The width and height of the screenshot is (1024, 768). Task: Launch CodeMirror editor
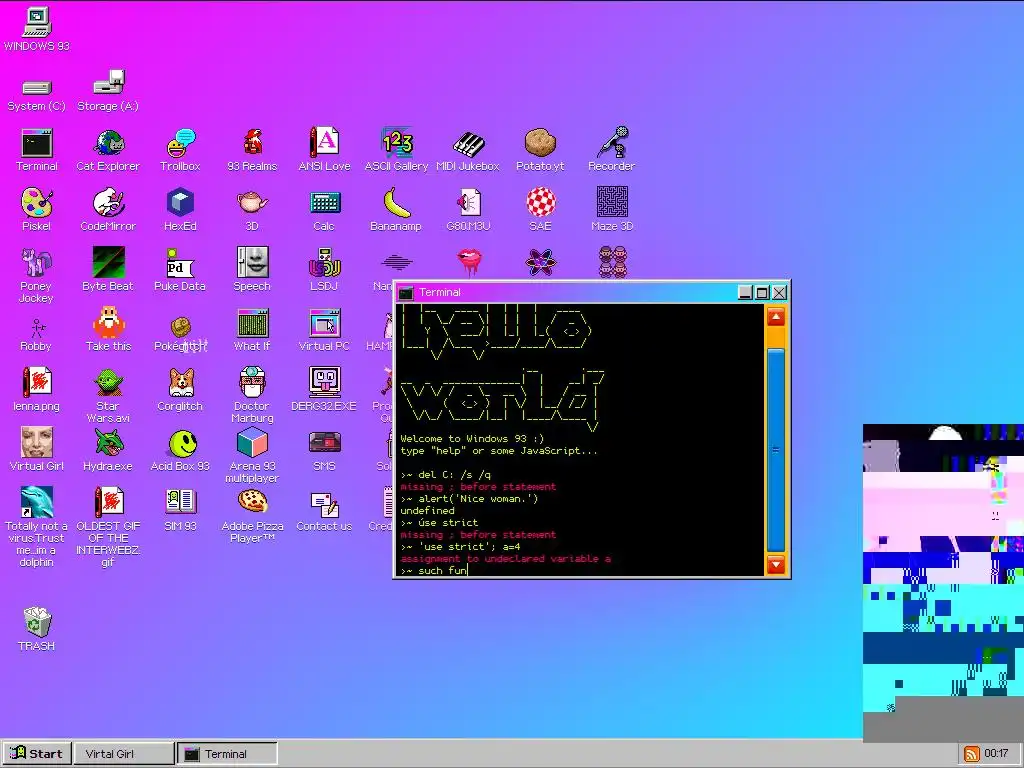(x=108, y=210)
